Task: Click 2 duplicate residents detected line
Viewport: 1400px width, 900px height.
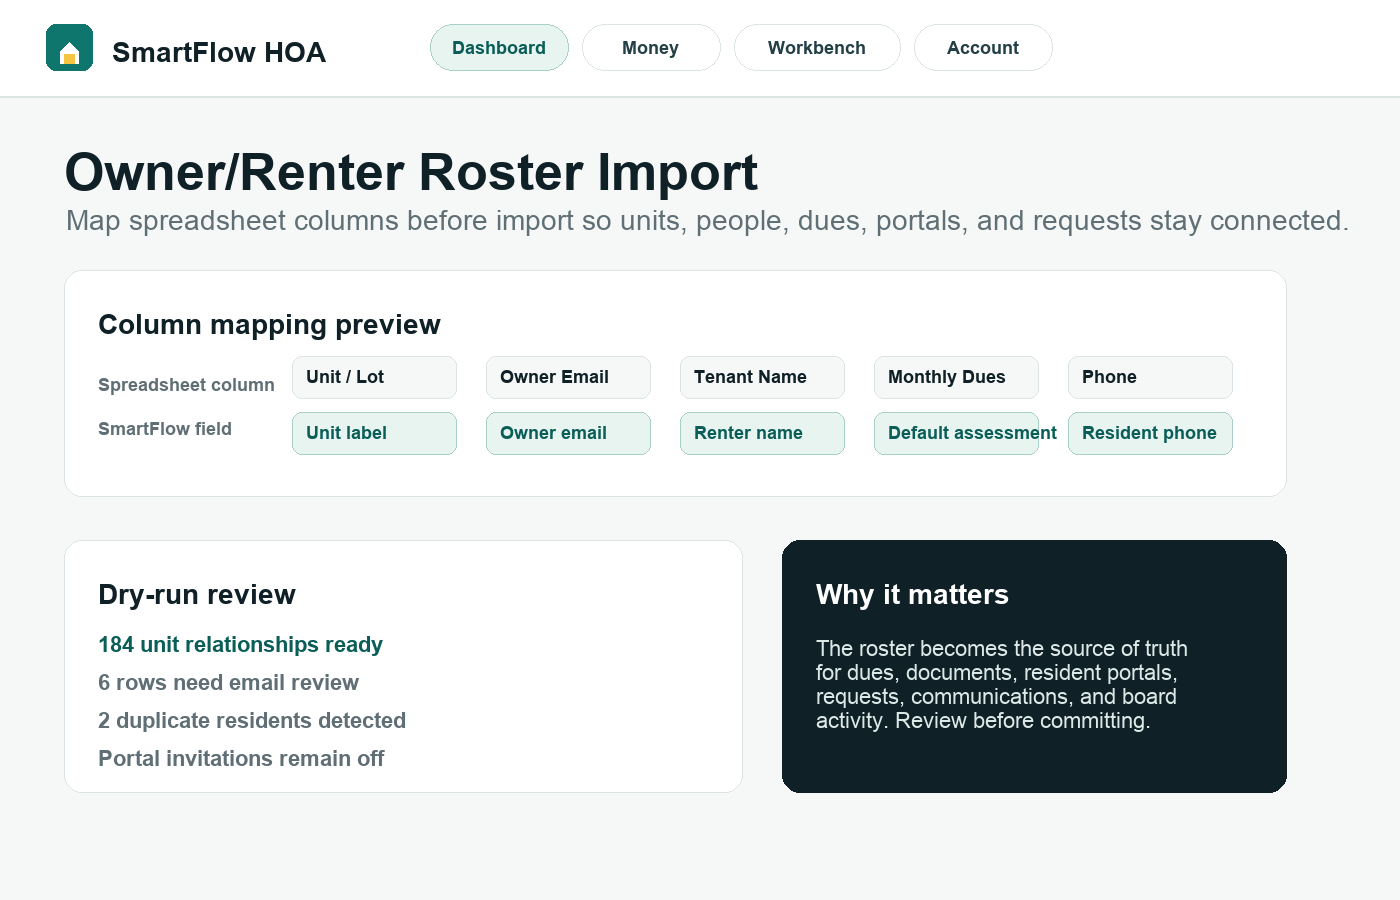Action: pyautogui.click(x=252, y=721)
